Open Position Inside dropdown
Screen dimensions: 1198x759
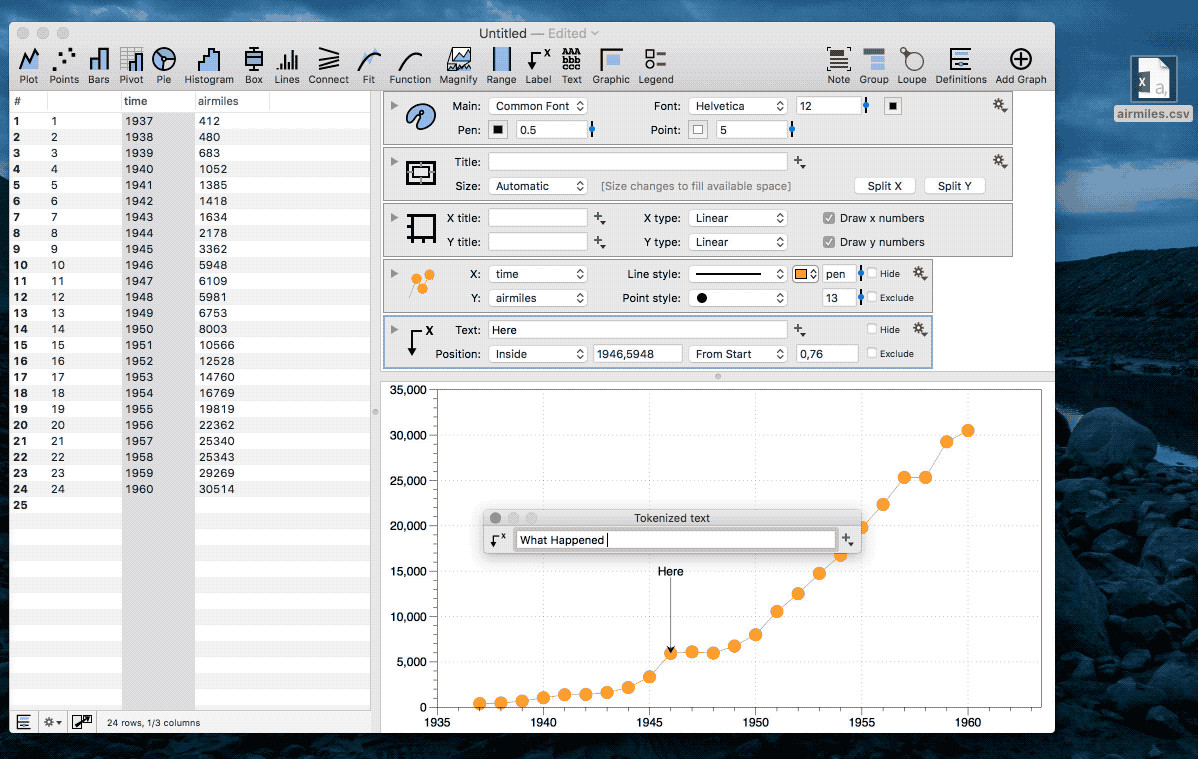click(x=538, y=354)
